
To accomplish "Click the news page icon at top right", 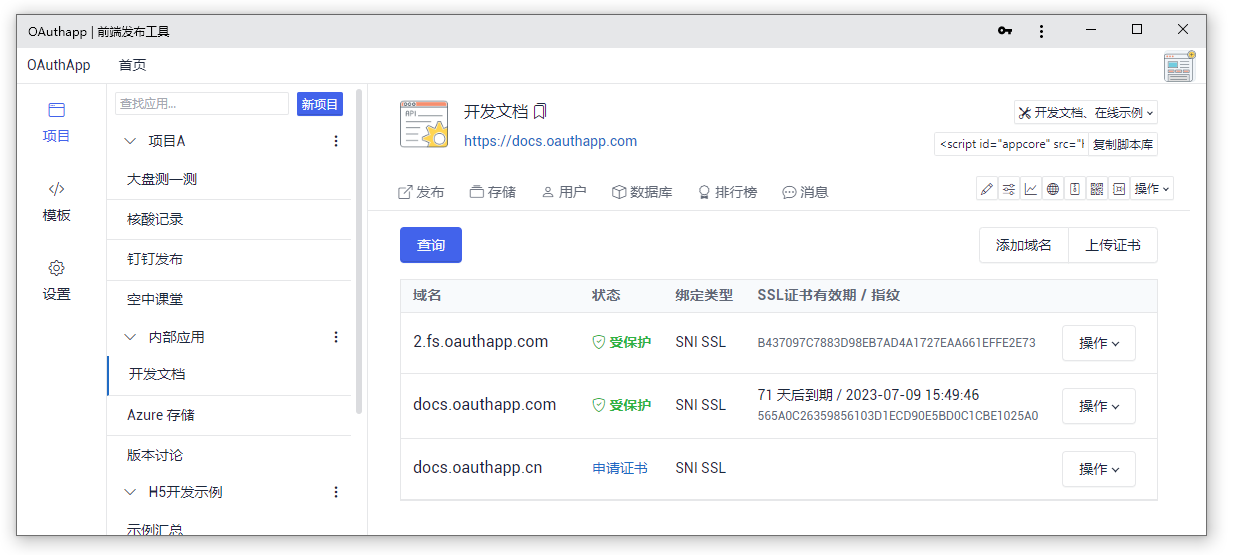I will tap(1180, 66).
